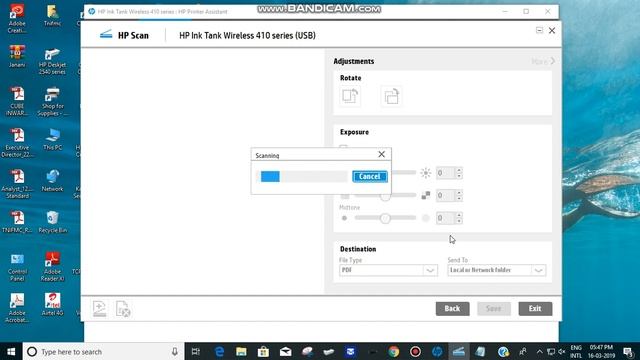Select the Executive Director PDF file
Viewport: 640px width, 360px height.
(x=17, y=143)
